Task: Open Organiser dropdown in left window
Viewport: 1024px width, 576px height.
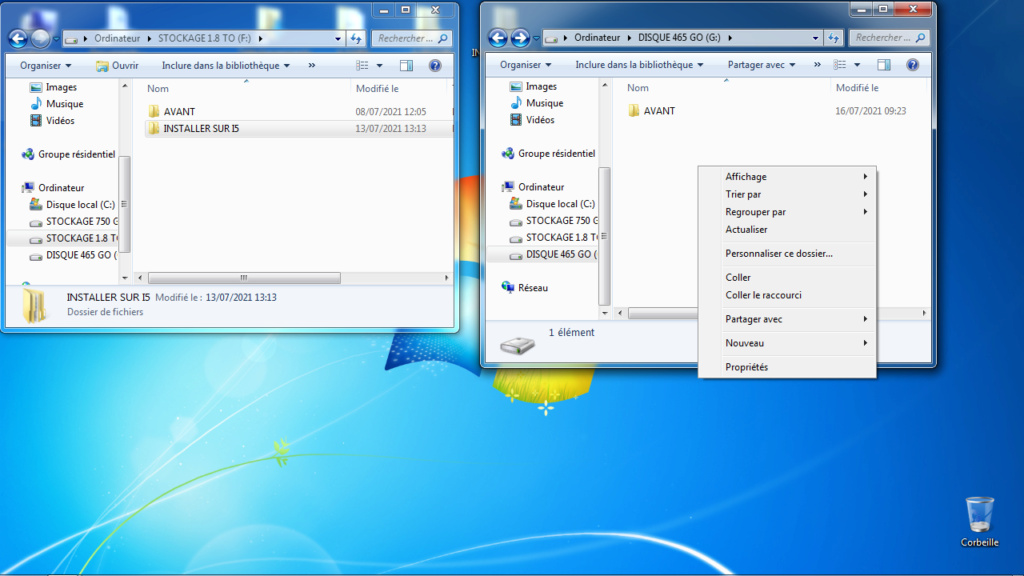Action: (x=45, y=65)
